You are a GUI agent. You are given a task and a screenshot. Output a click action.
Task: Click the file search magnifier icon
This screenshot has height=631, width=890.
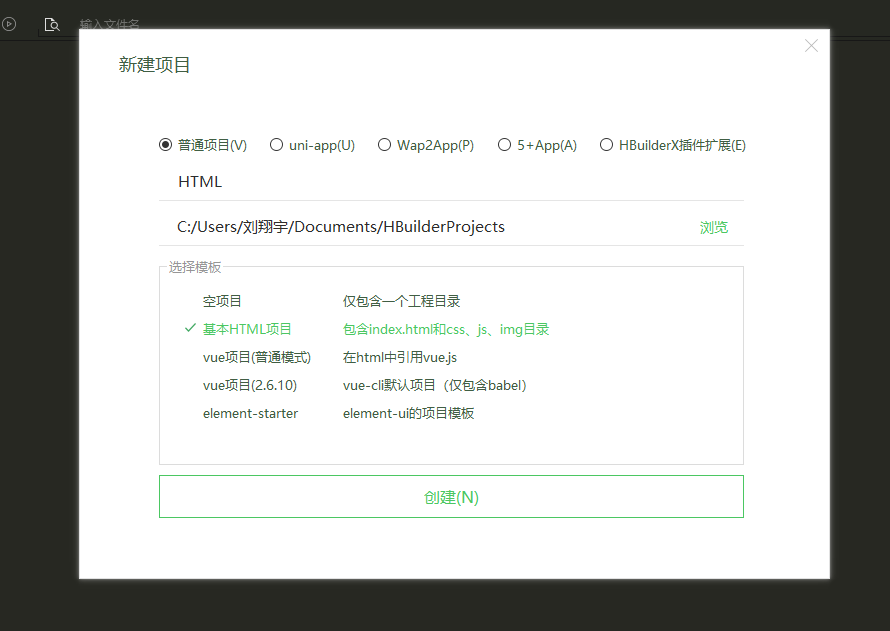(52, 25)
